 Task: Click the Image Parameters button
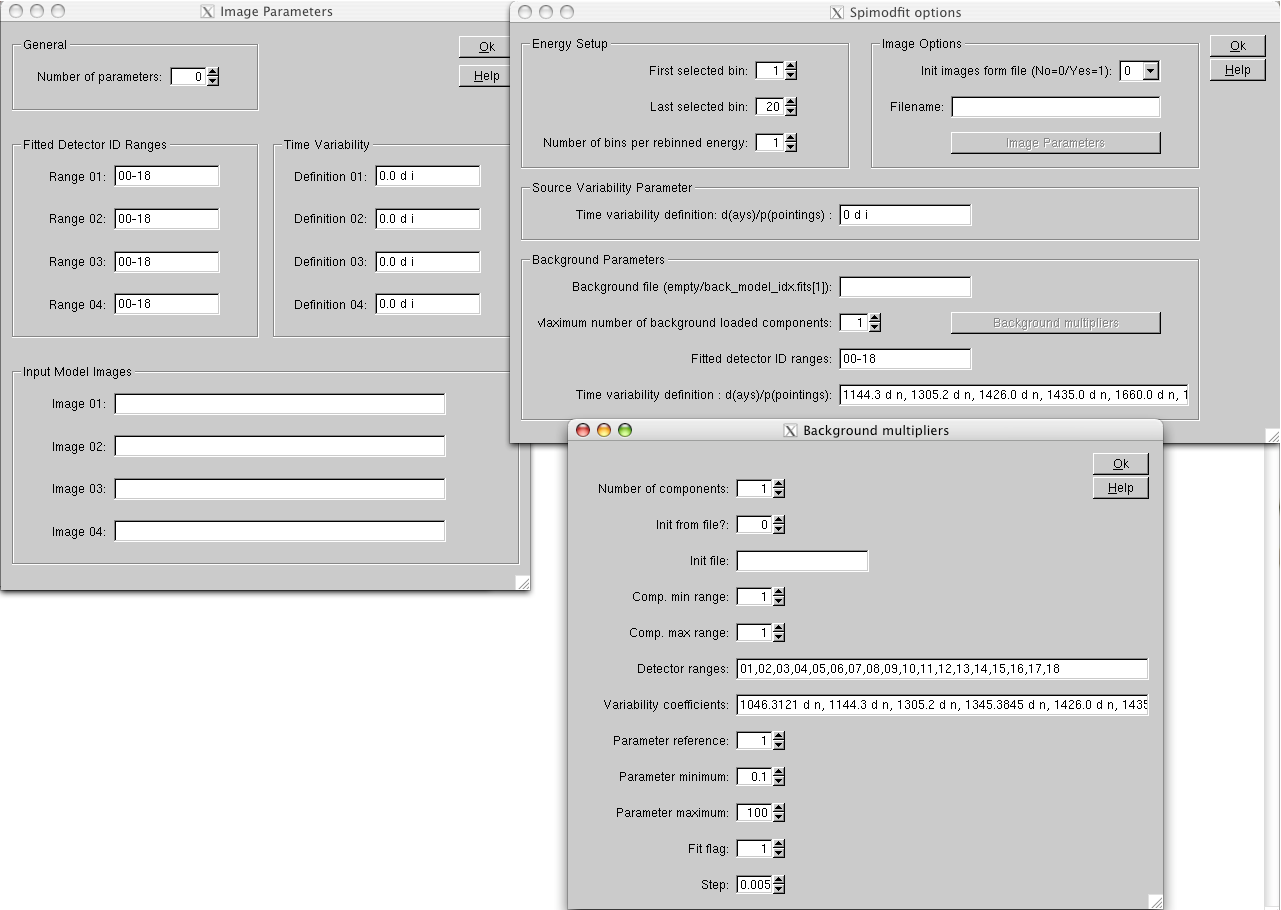point(1055,143)
